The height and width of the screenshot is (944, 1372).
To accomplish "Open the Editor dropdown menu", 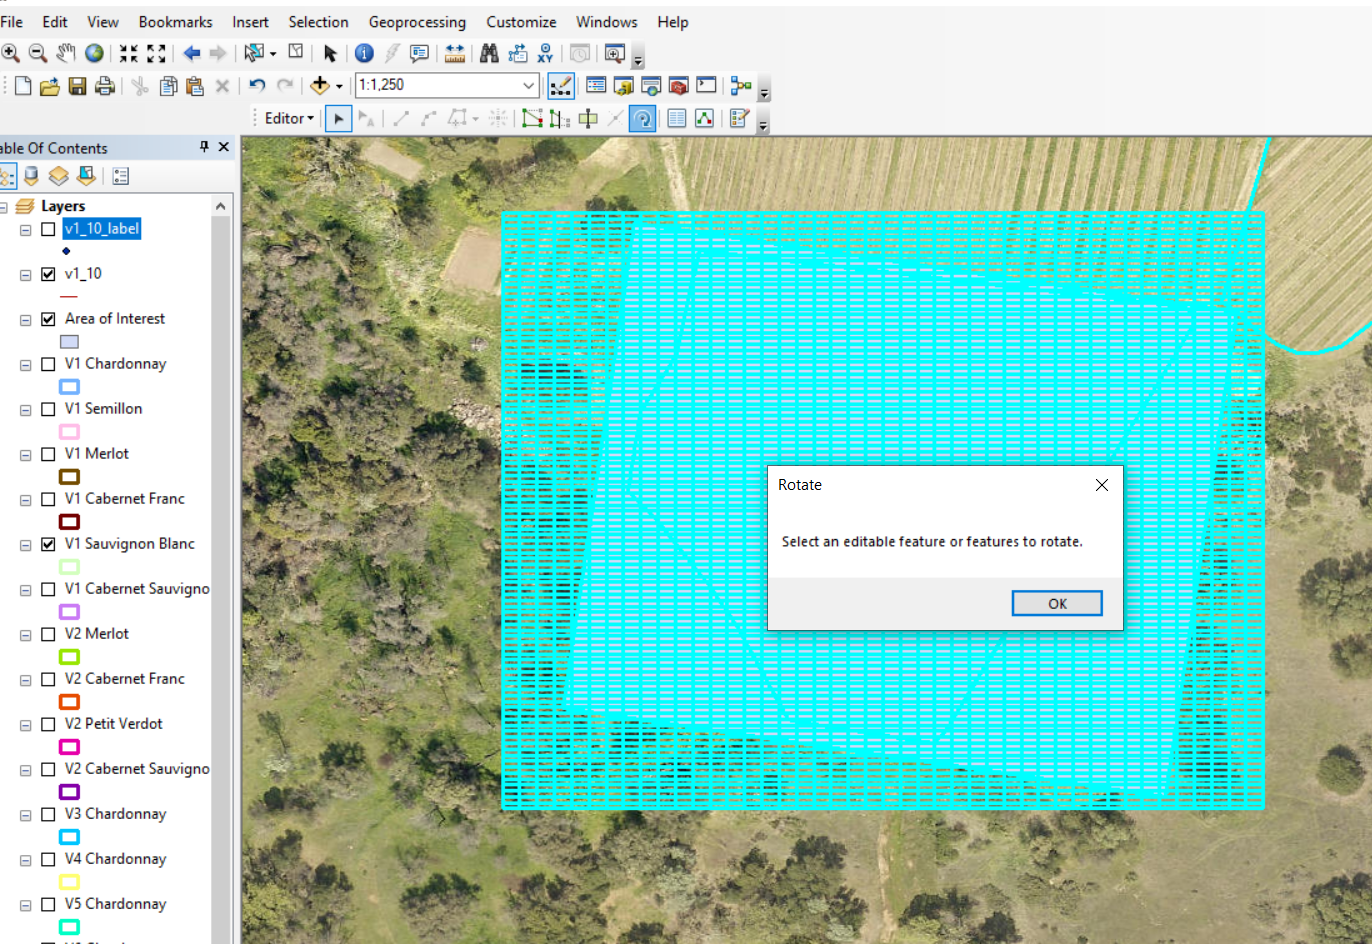I will 288,118.
